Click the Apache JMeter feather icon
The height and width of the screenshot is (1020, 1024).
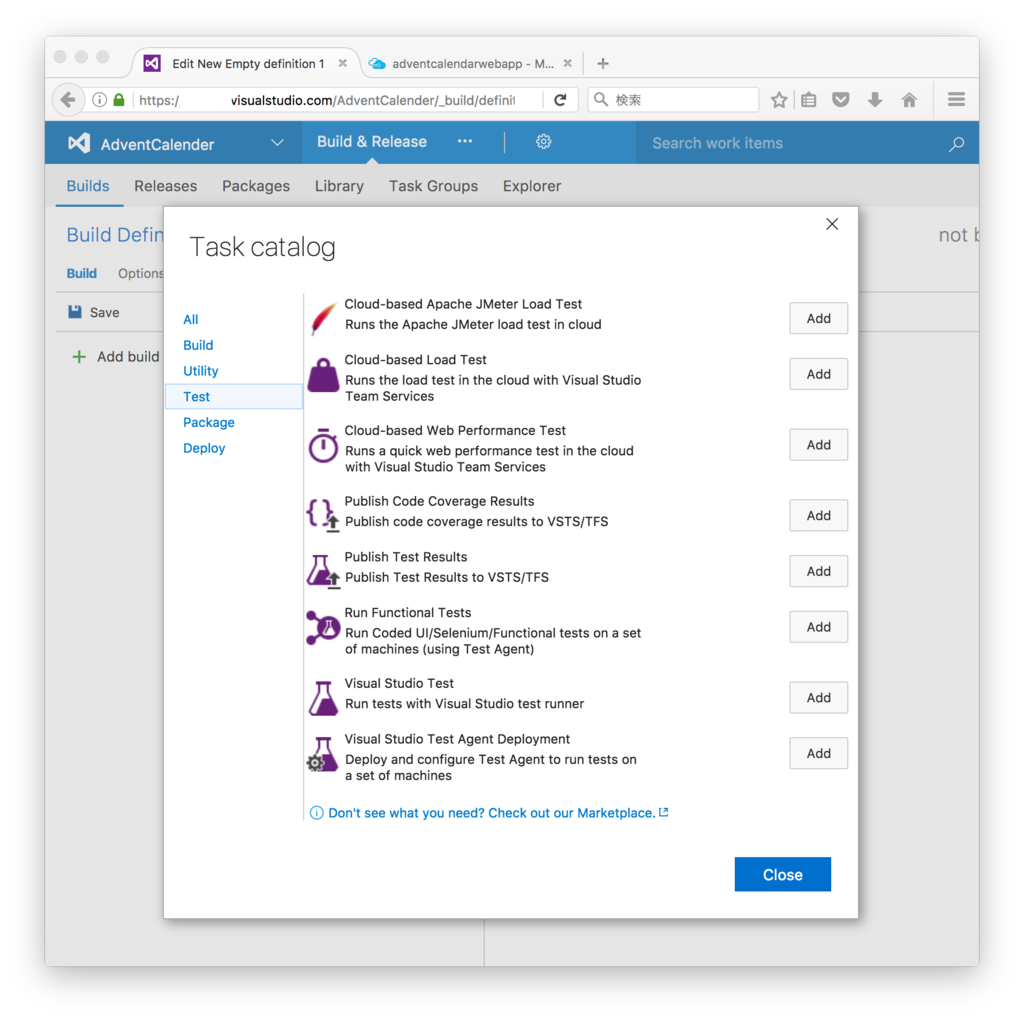pos(323,318)
